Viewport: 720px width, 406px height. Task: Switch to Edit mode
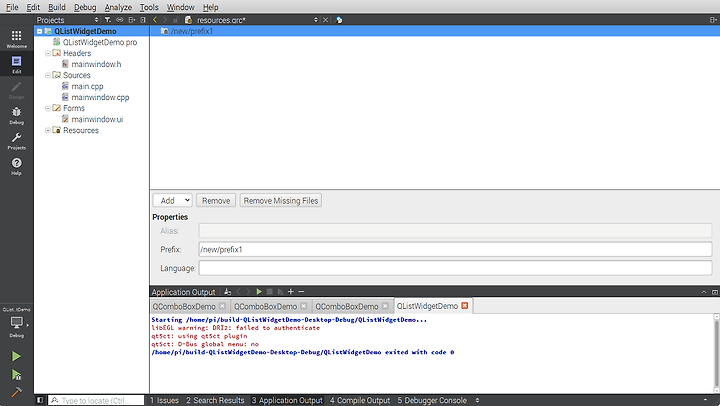click(x=17, y=64)
